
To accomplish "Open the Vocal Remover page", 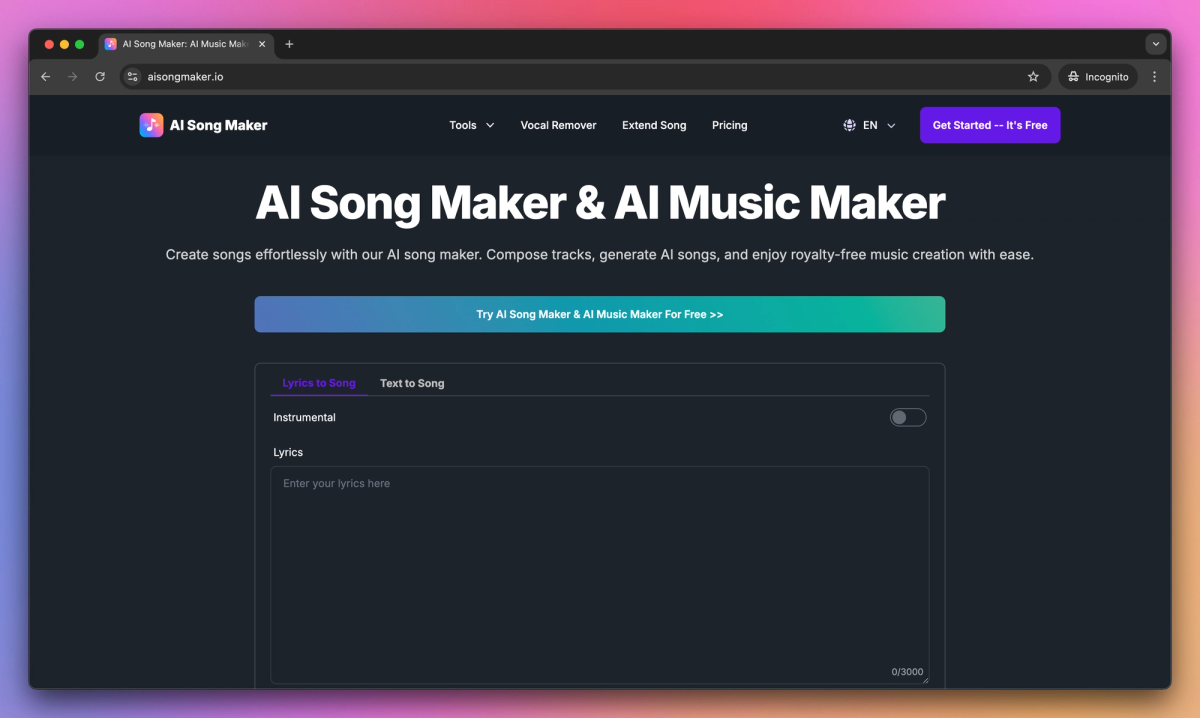I will 558,125.
